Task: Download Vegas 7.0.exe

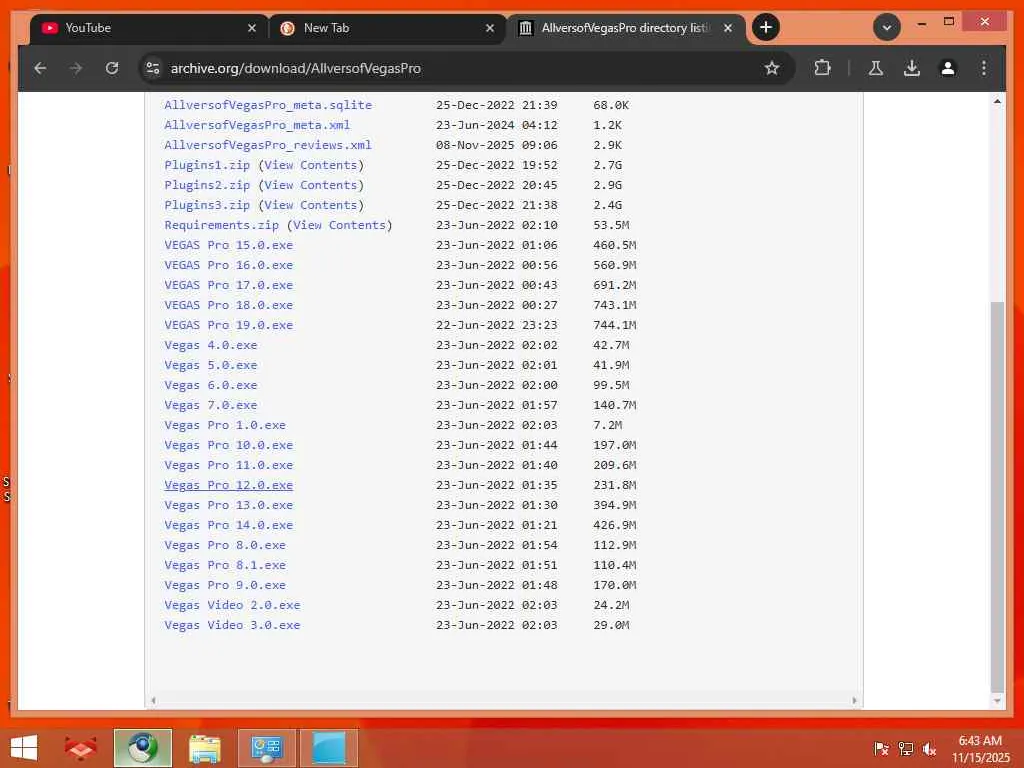Action: click(210, 405)
